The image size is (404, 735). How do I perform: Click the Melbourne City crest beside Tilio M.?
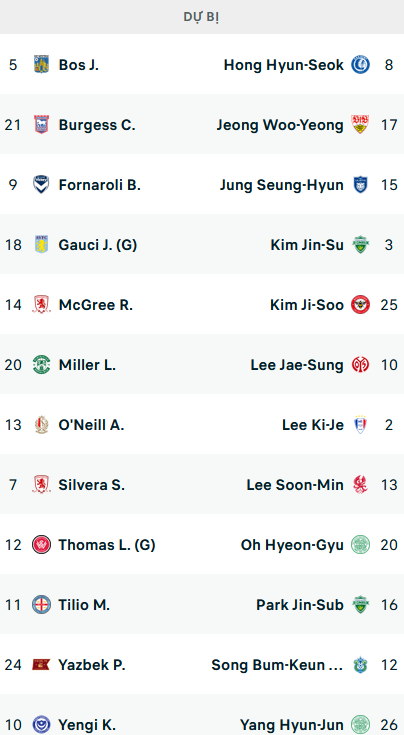(41, 604)
